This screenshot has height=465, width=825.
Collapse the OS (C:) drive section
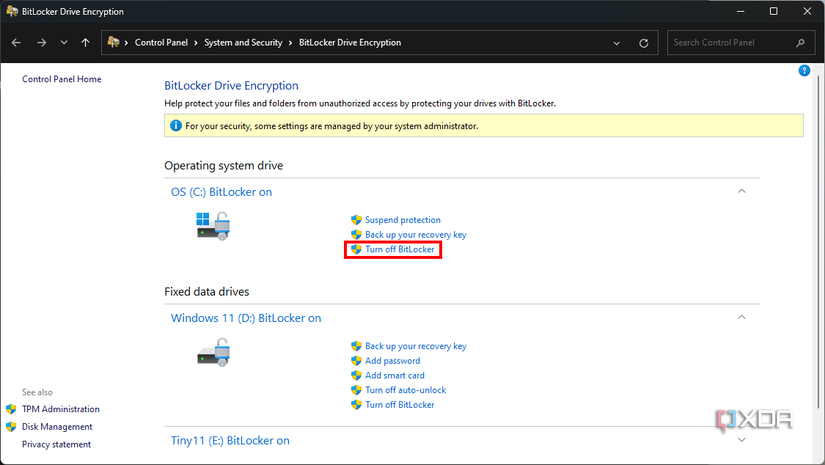[741, 190]
